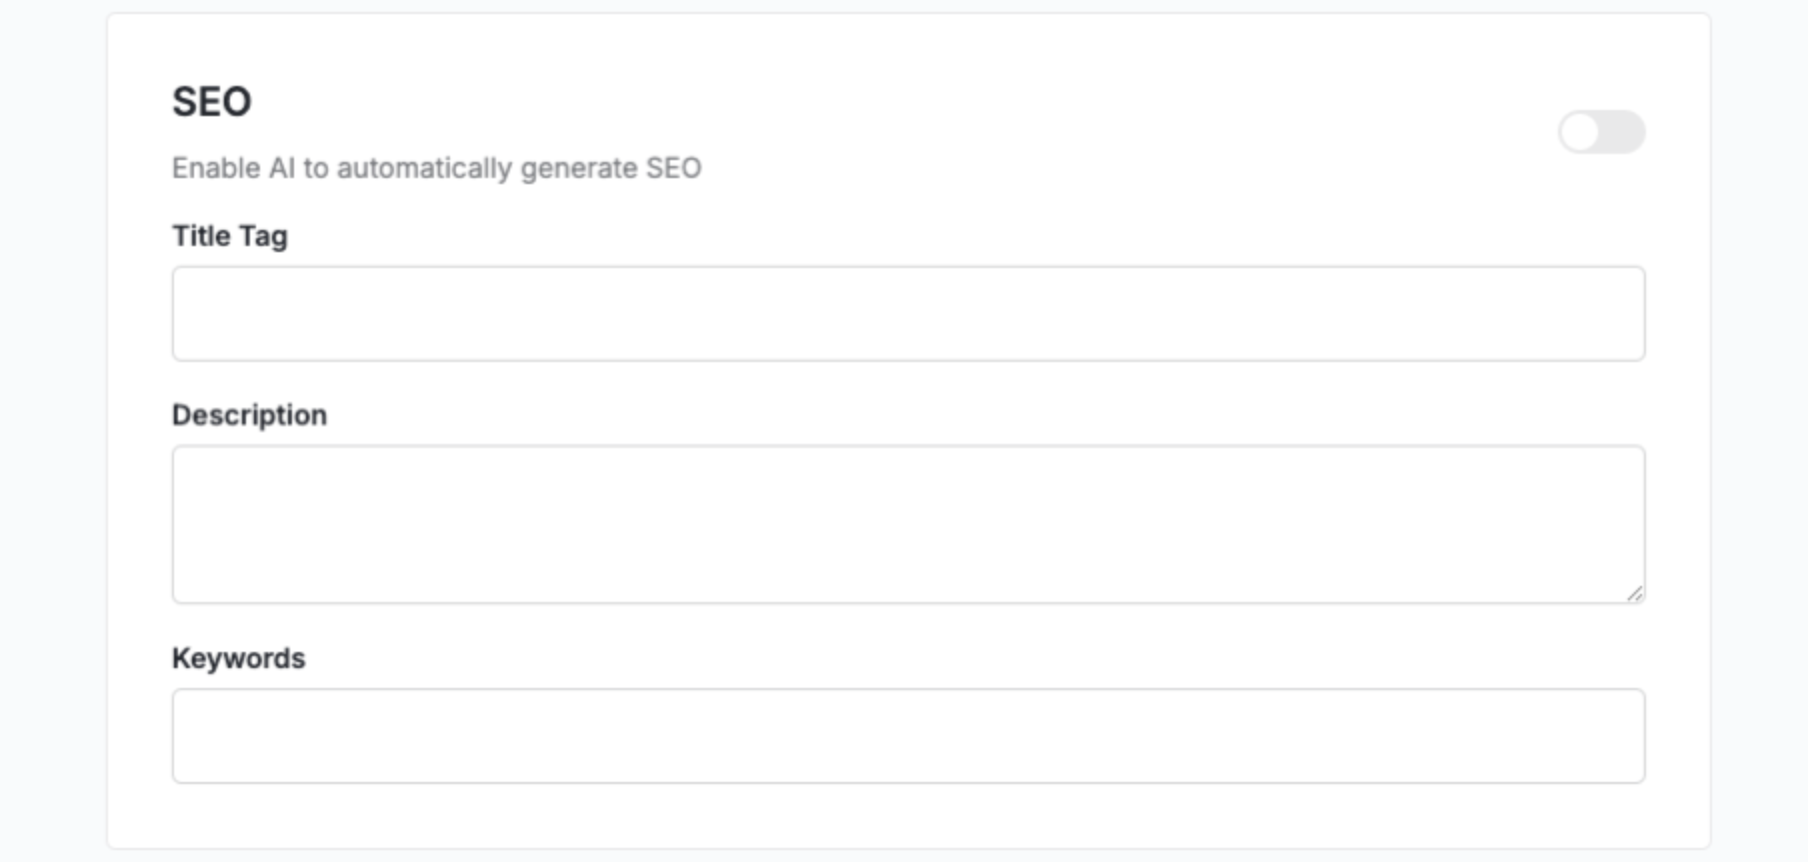Click the 'Enable AI to automatically generate SEO' text
1808x862 pixels.
point(436,168)
